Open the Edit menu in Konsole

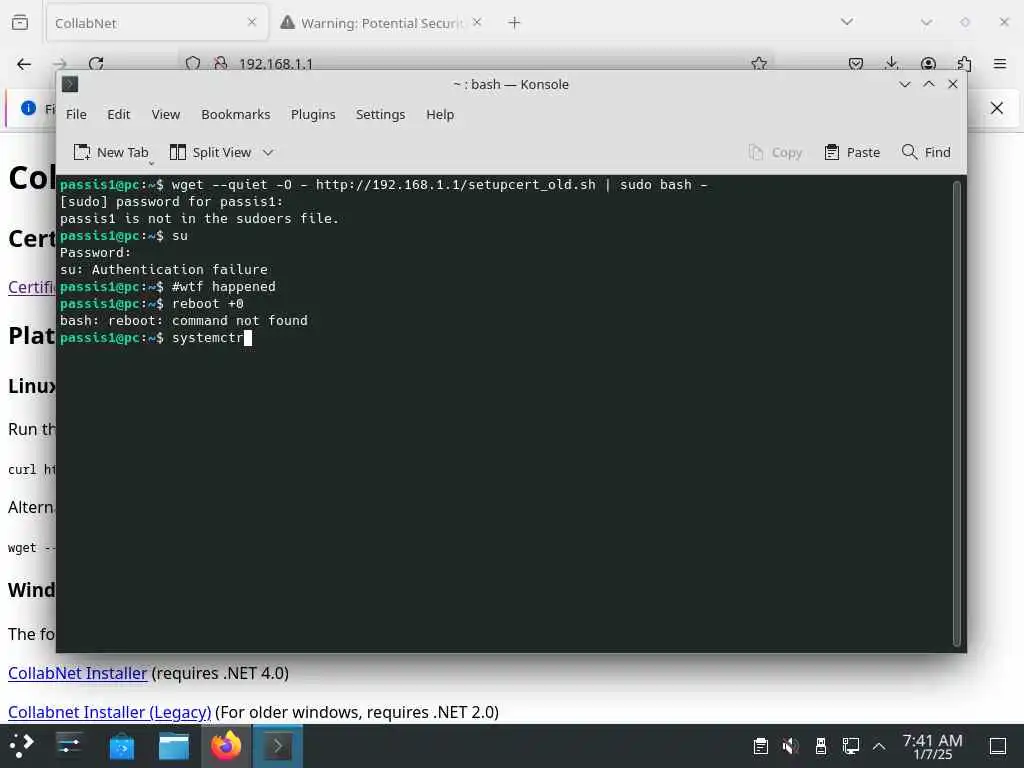pos(119,114)
